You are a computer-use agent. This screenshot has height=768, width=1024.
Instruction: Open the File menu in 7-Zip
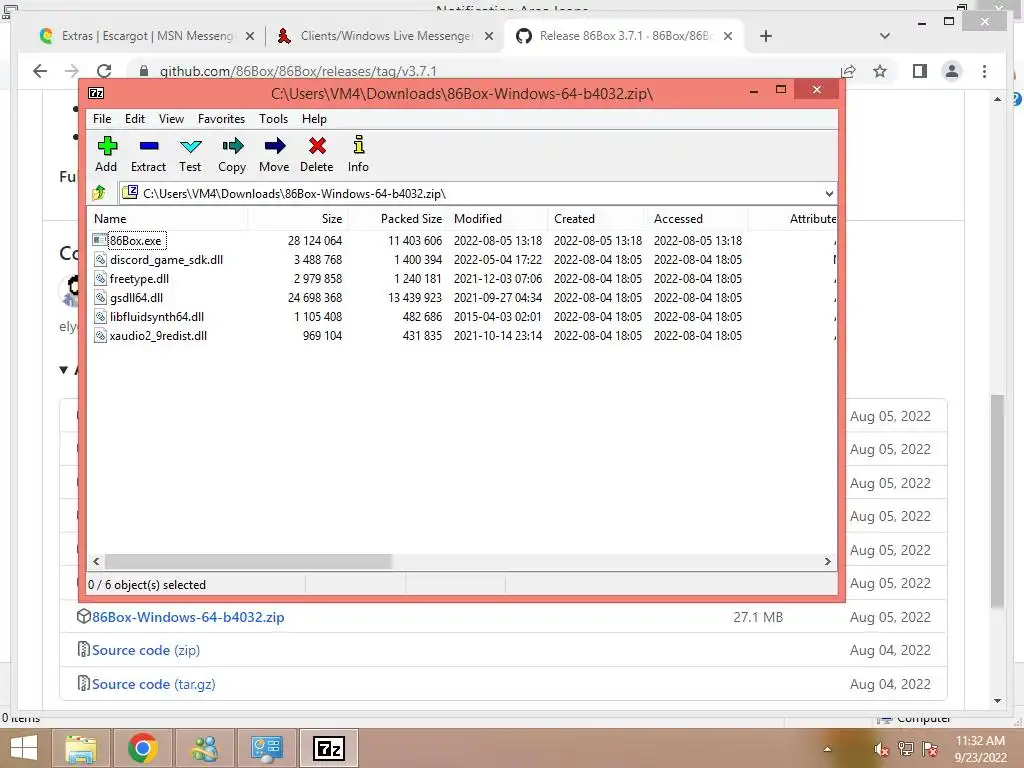click(102, 119)
